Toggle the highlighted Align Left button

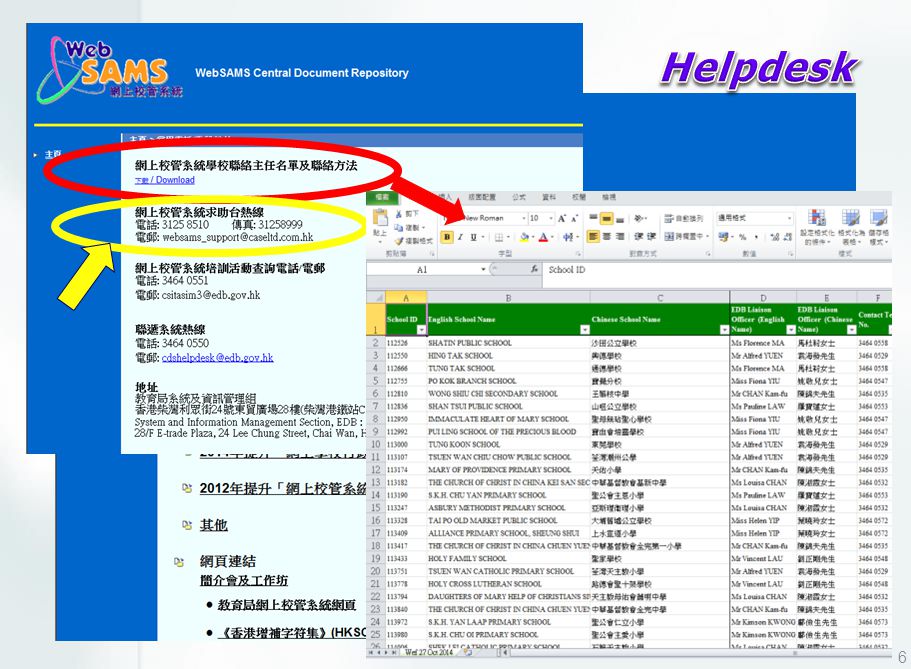click(x=593, y=237)
